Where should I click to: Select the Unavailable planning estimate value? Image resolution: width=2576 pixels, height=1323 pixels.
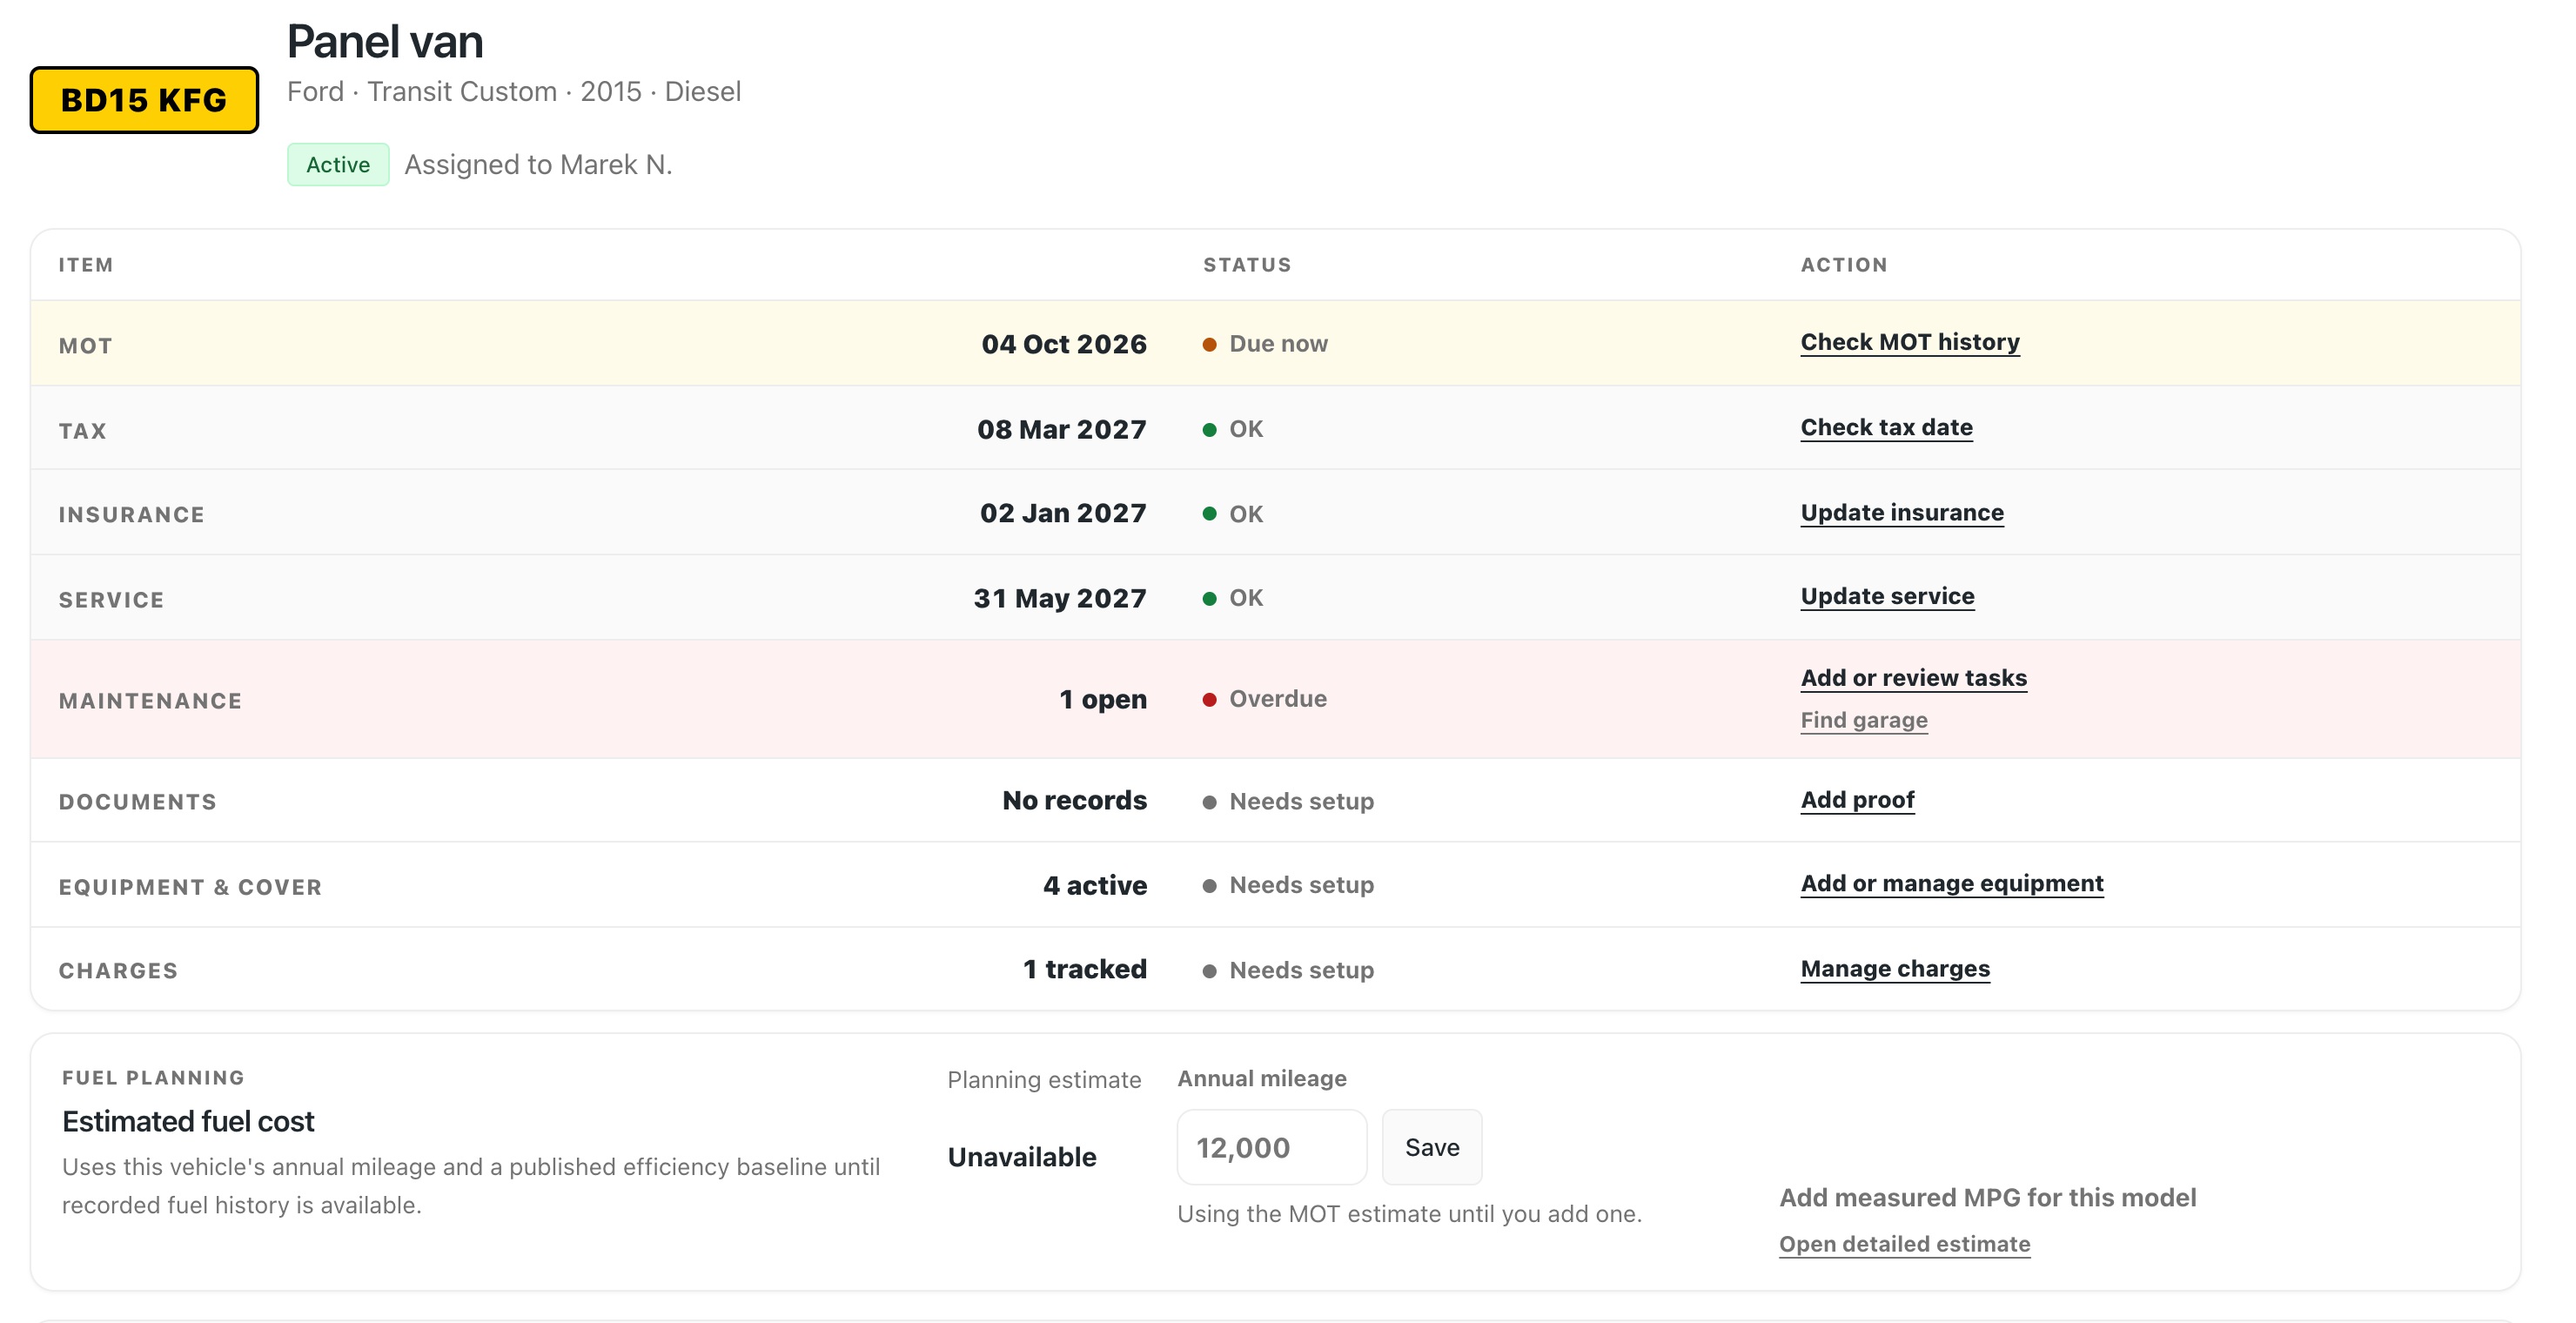[x=1022, y=1157]
